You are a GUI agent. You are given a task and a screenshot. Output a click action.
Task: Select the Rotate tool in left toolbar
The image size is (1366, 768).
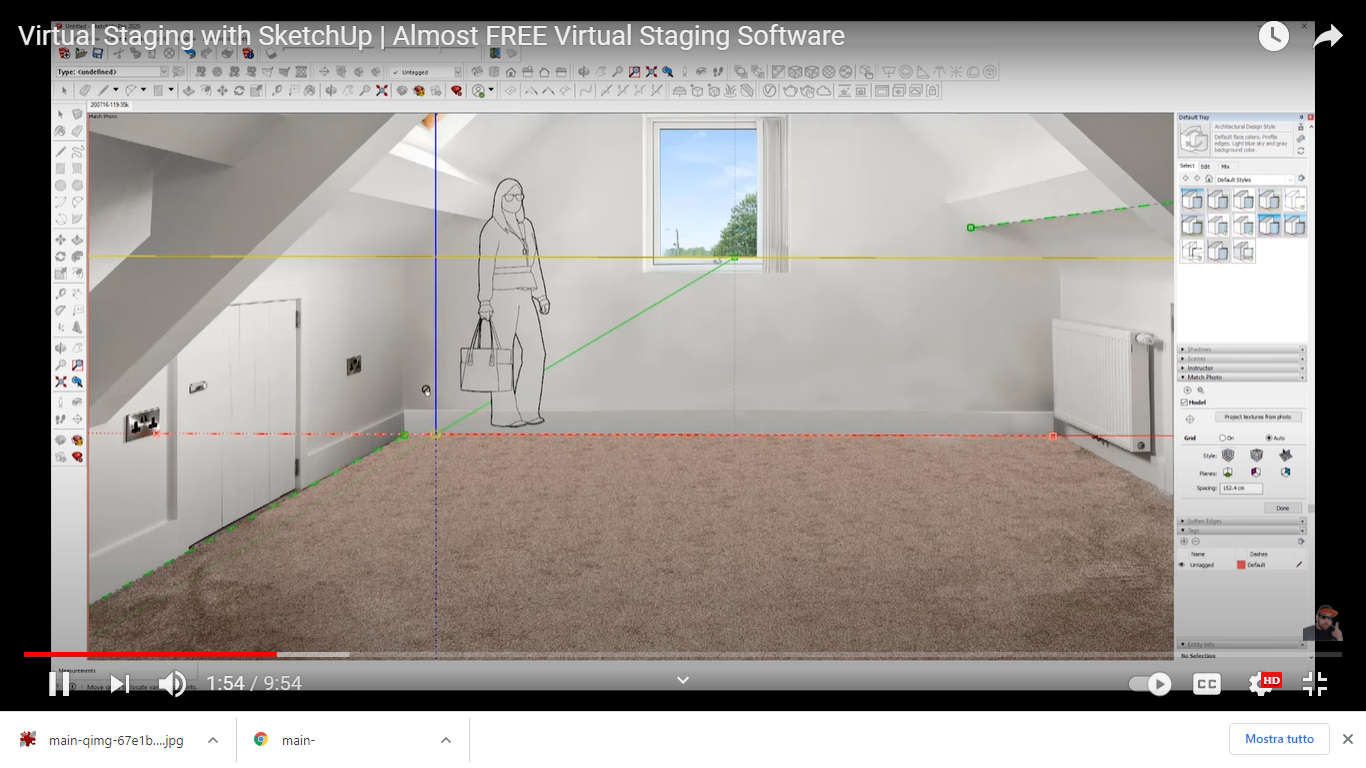60,257
